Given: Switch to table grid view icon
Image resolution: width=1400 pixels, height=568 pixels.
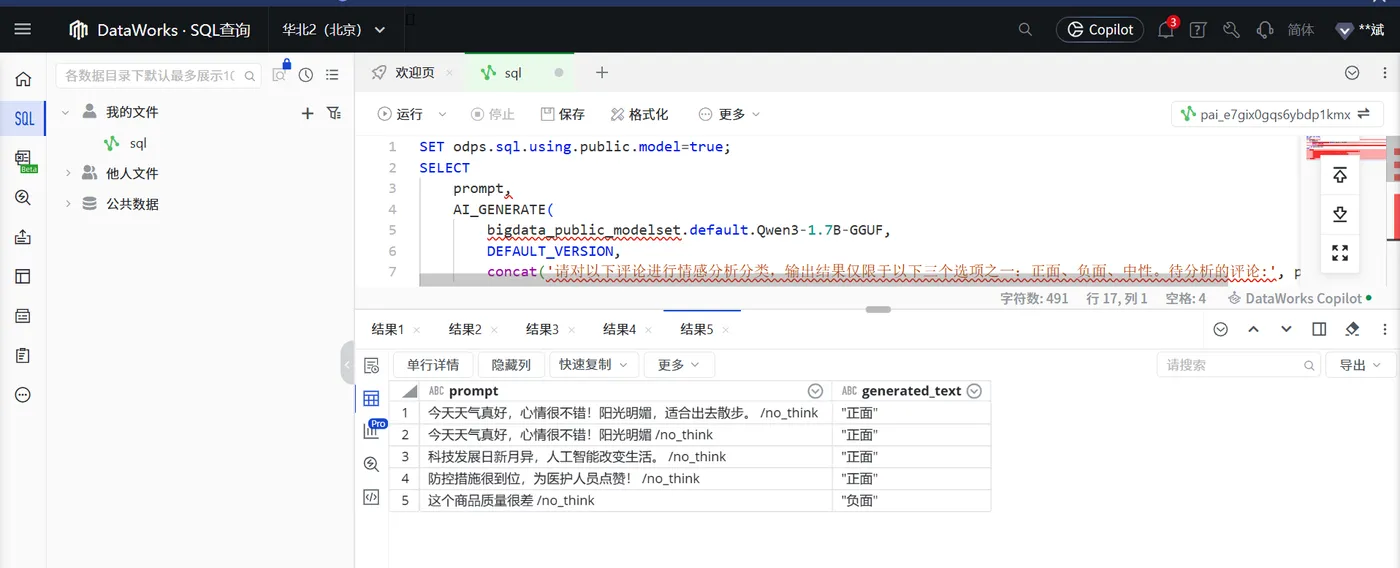Looking at the screenshot, I should (371, 398).
